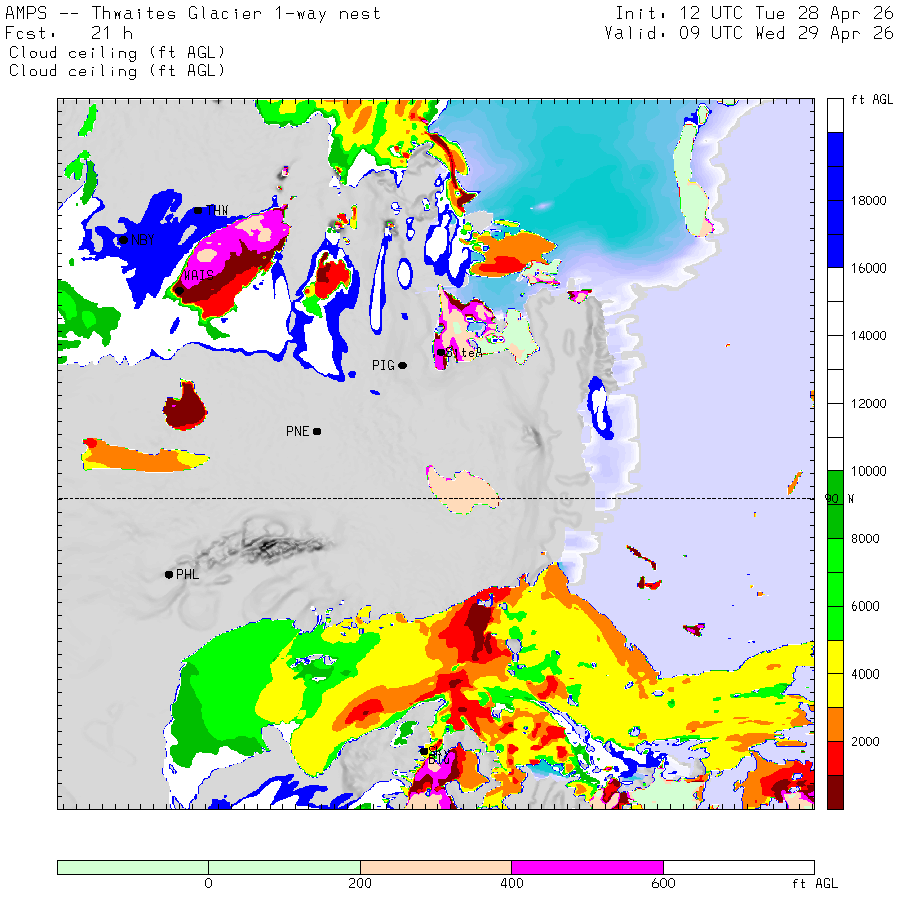Click the orange 2000 ft colorbar band

pos(835,724)
